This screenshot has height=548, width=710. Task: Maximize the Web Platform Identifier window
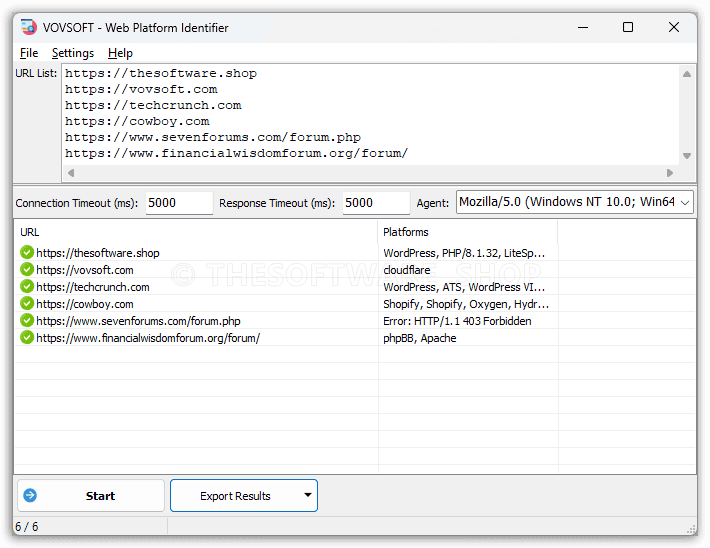click(x=628, y=27)
